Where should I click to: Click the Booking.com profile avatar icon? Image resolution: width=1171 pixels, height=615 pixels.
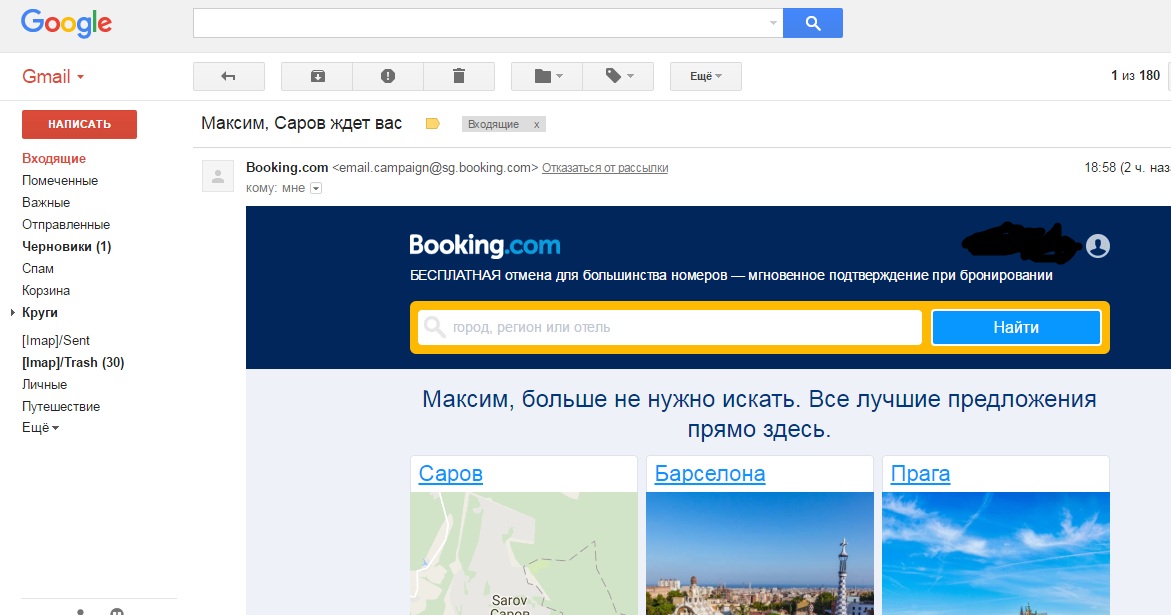1097,246
